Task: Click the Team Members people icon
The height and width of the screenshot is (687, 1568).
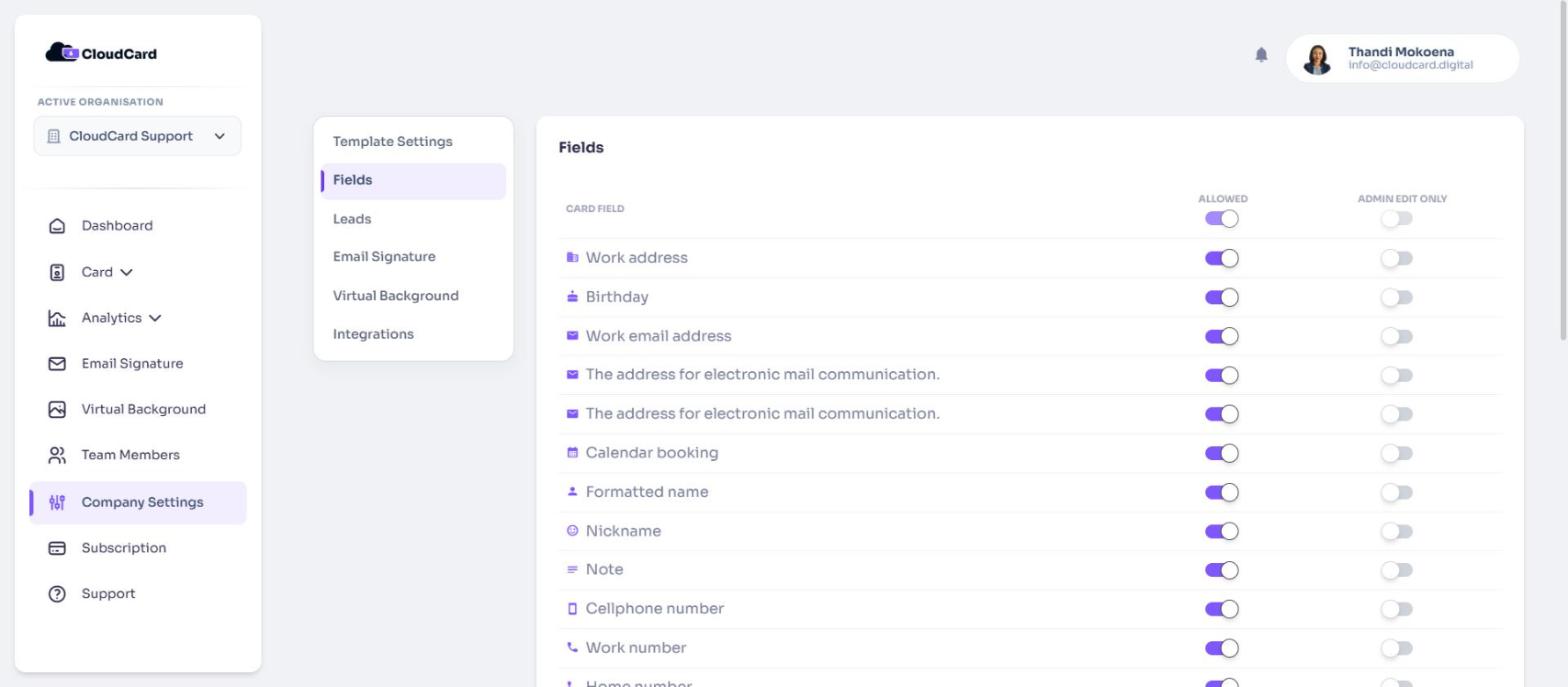Action: (x=57, y=456)
